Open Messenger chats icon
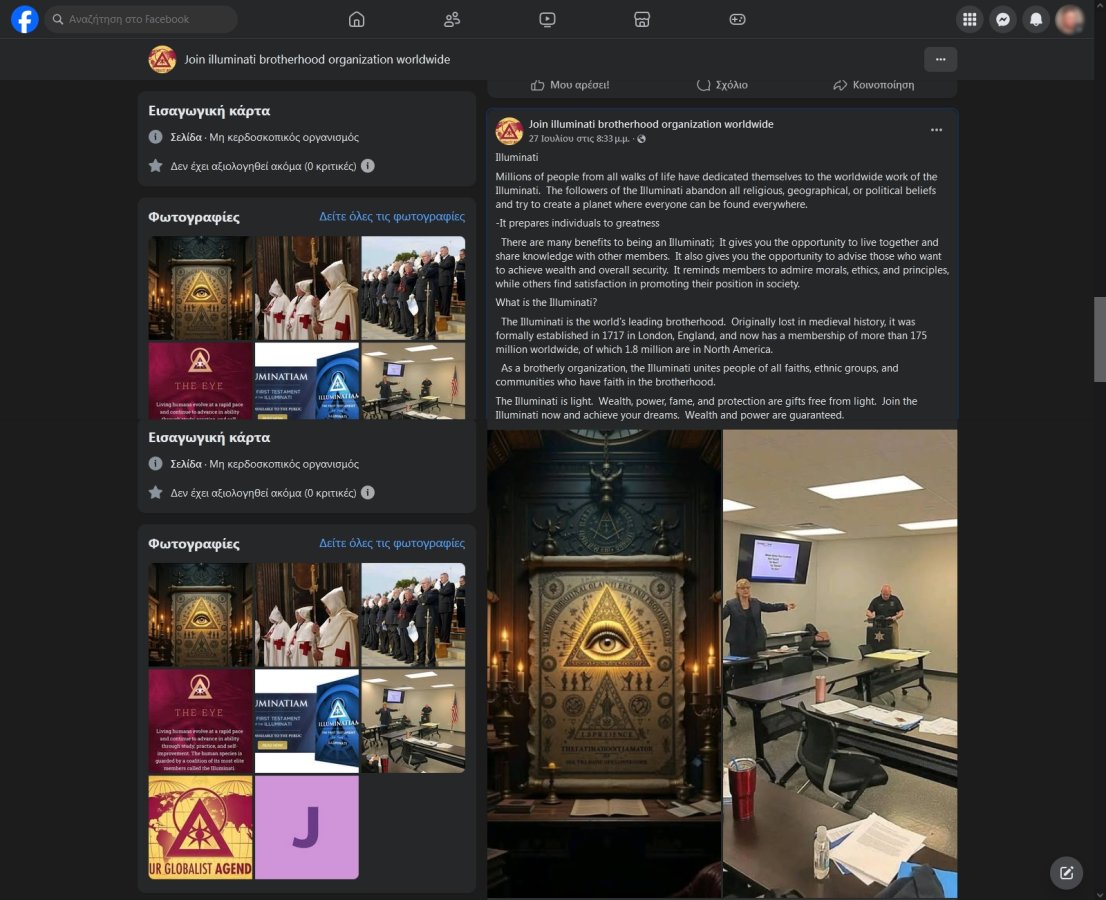This screenshot has width=1106, height=900. click(1002, 19)
